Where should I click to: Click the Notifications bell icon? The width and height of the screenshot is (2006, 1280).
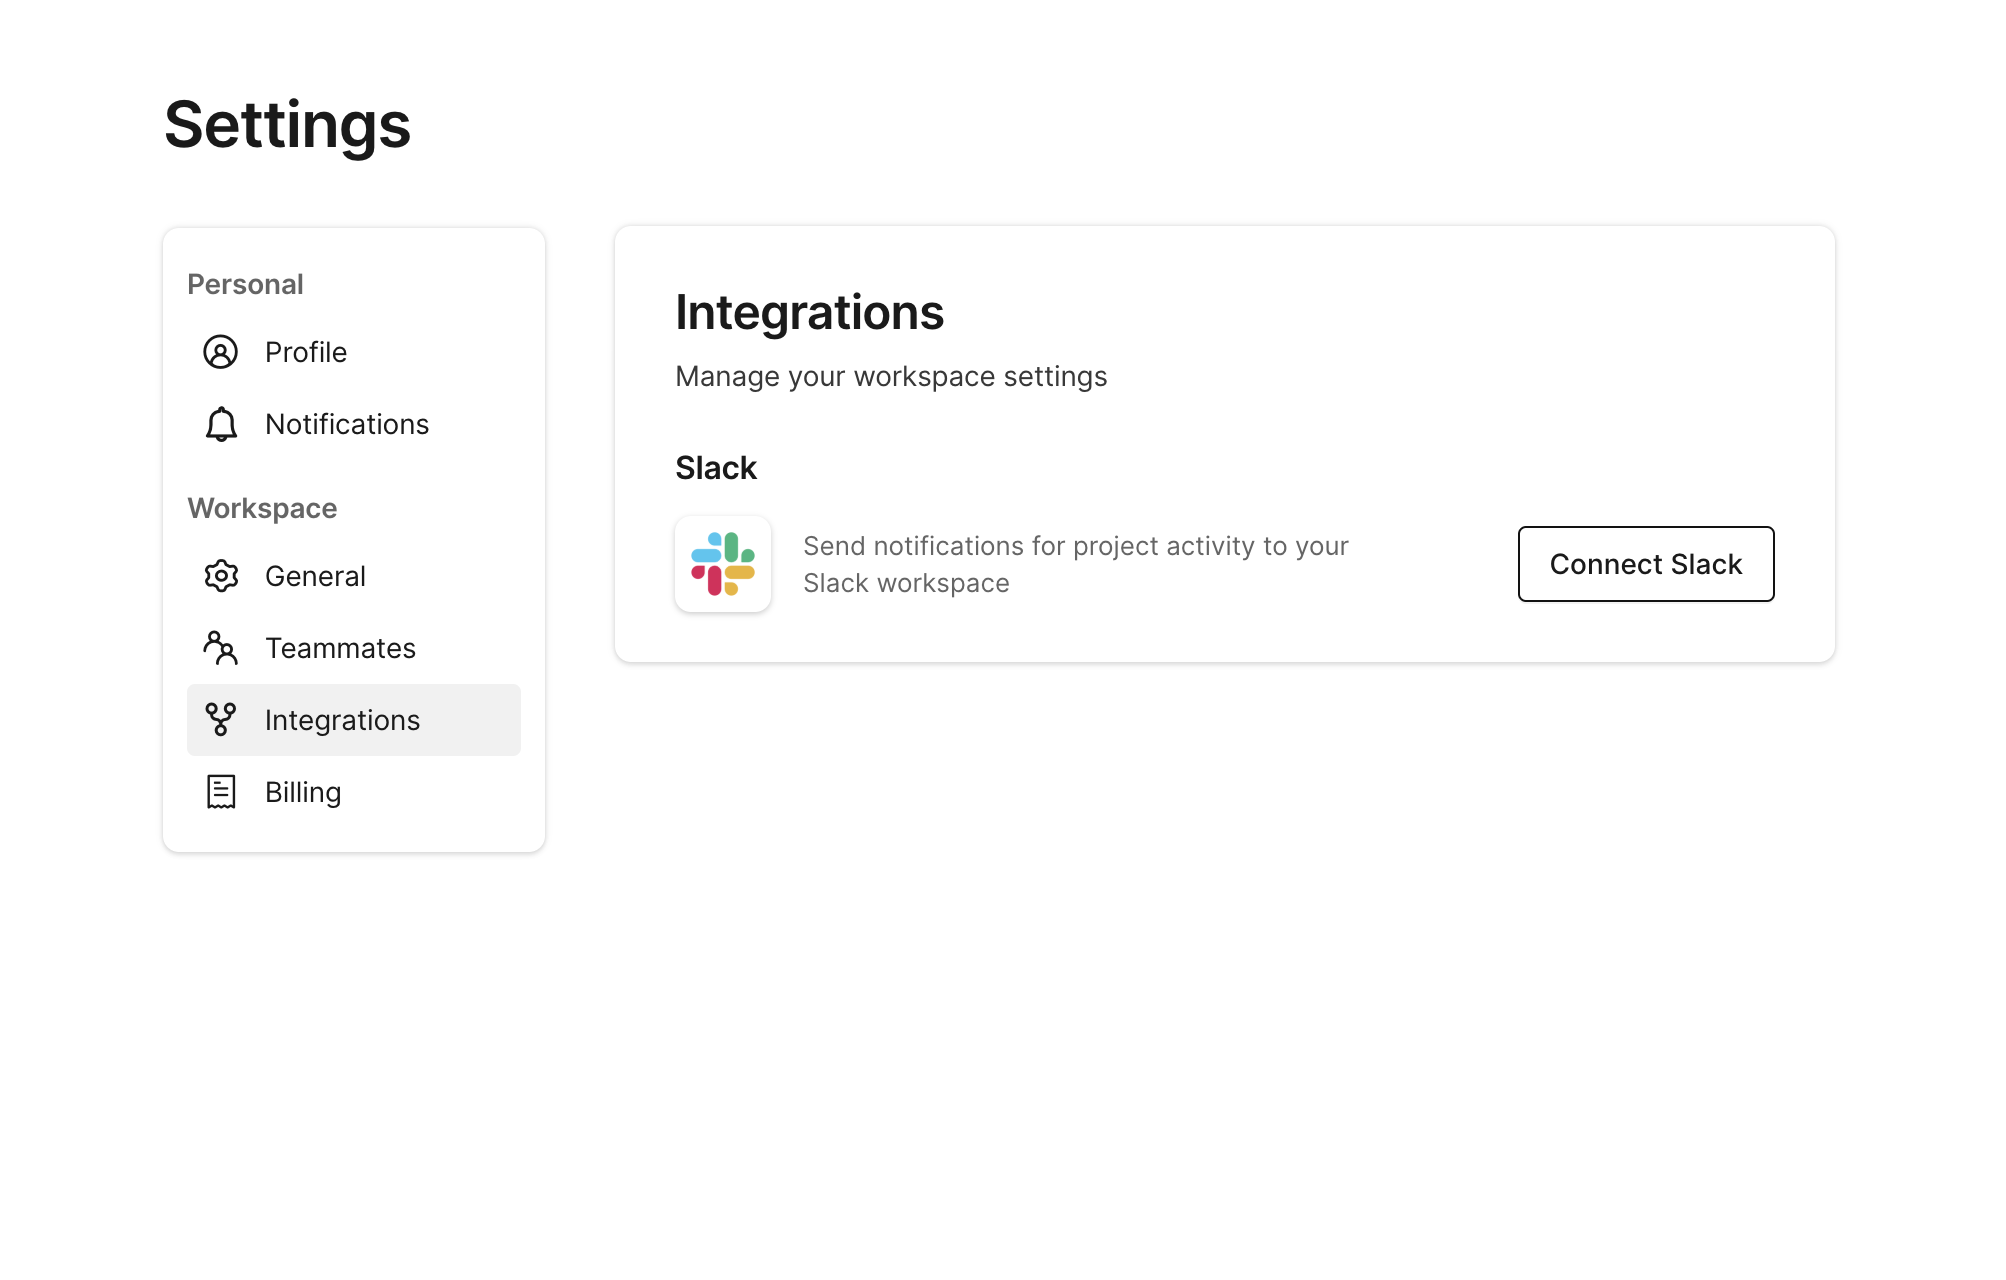coord(220,424)
